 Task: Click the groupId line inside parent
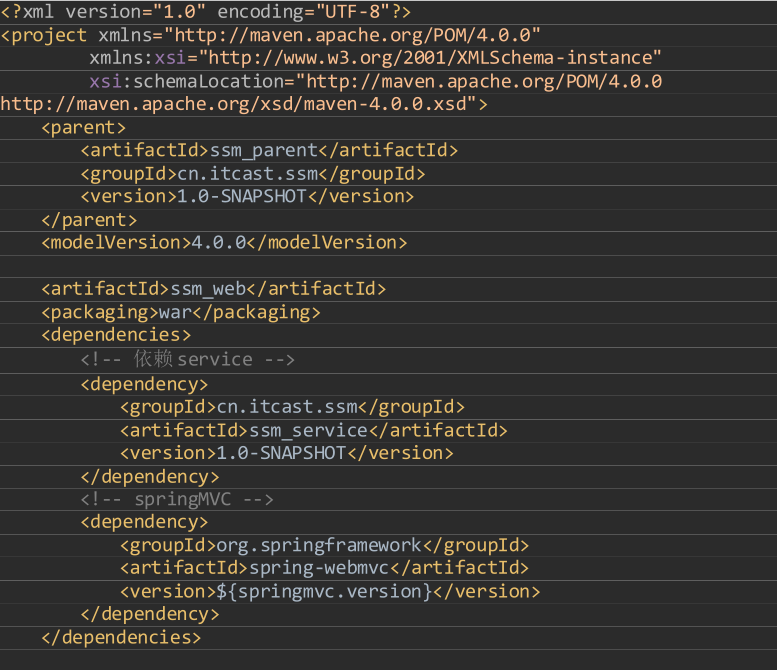(x=253, y=174)
